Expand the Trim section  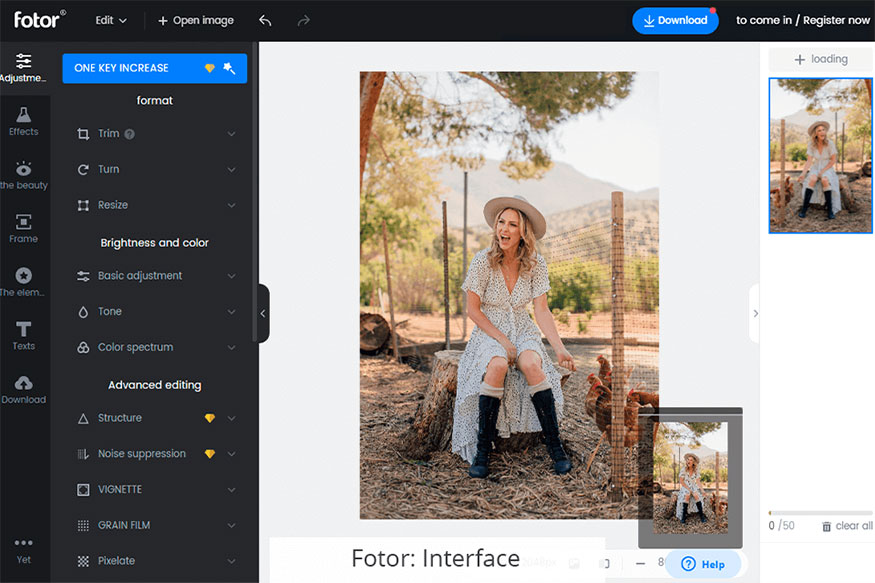point(231,134)
